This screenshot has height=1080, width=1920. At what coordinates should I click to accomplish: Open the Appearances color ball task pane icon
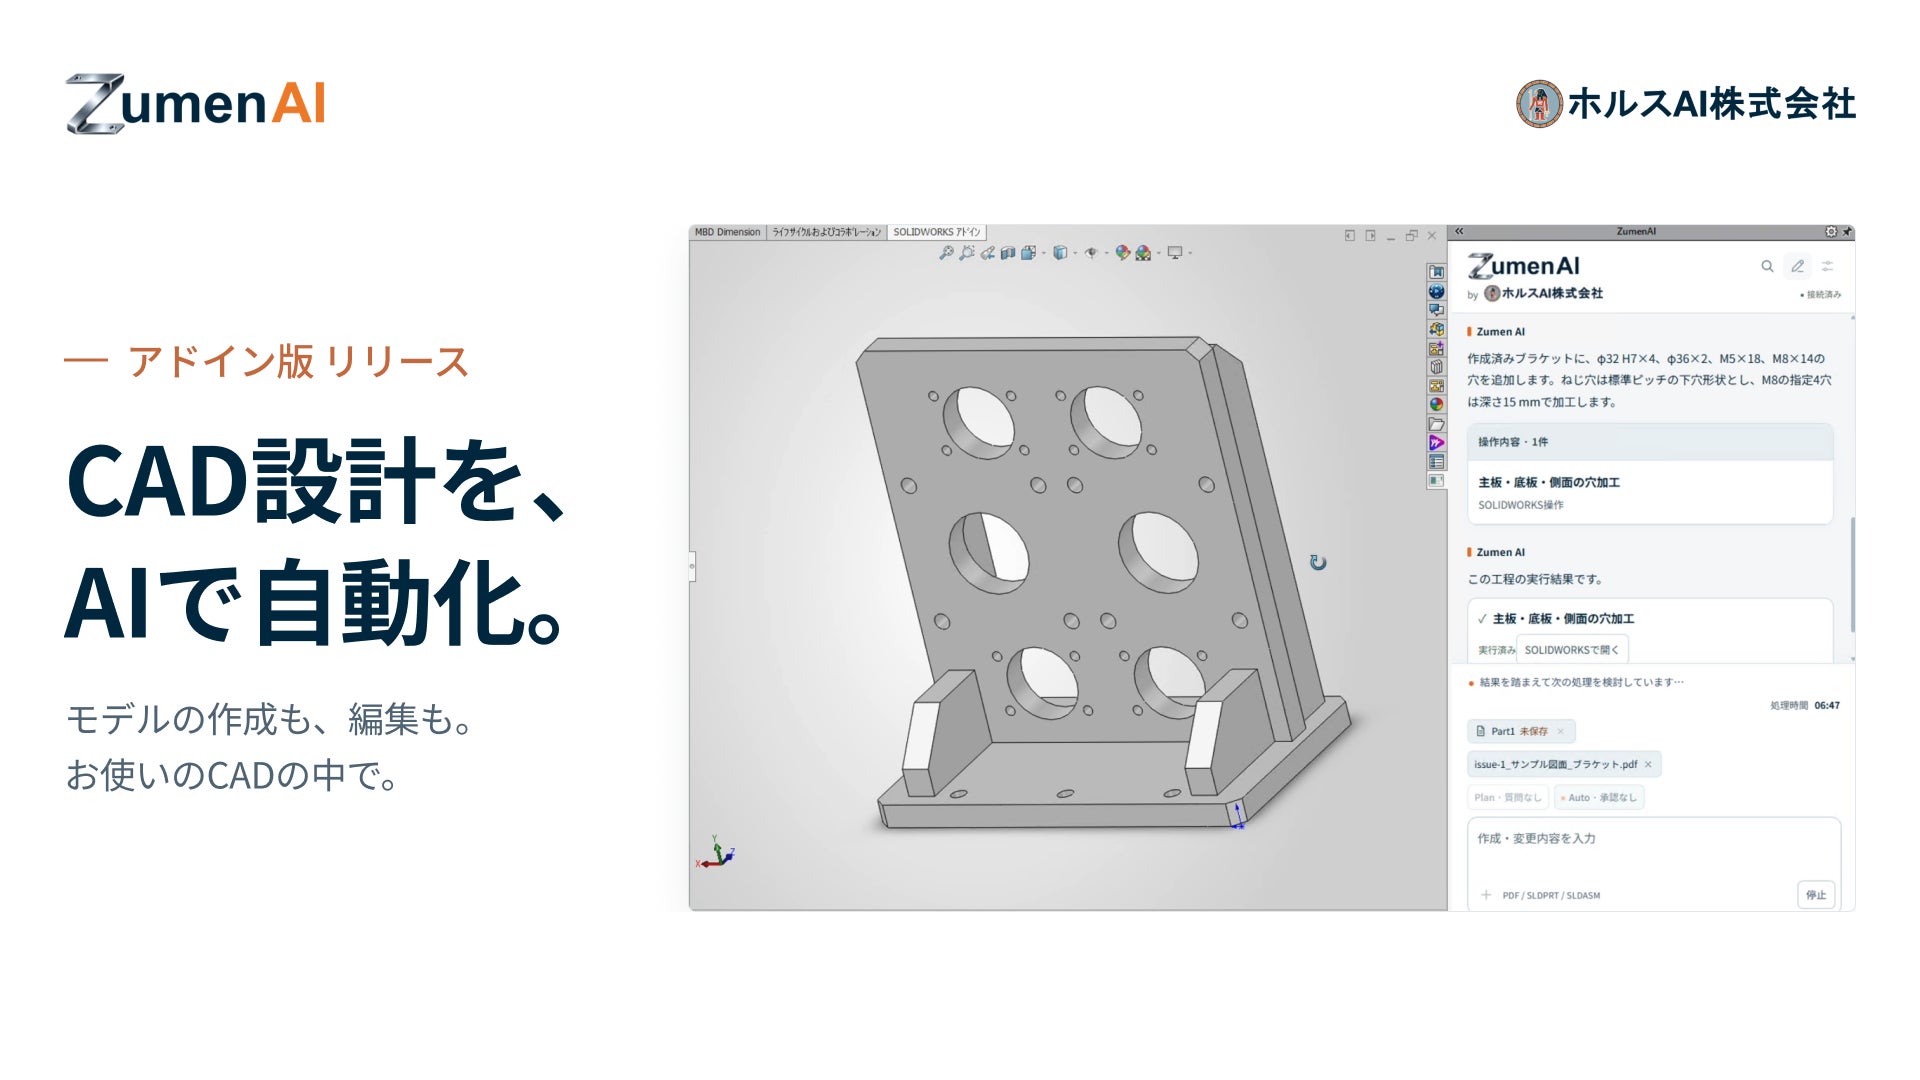click(1437, 404)
